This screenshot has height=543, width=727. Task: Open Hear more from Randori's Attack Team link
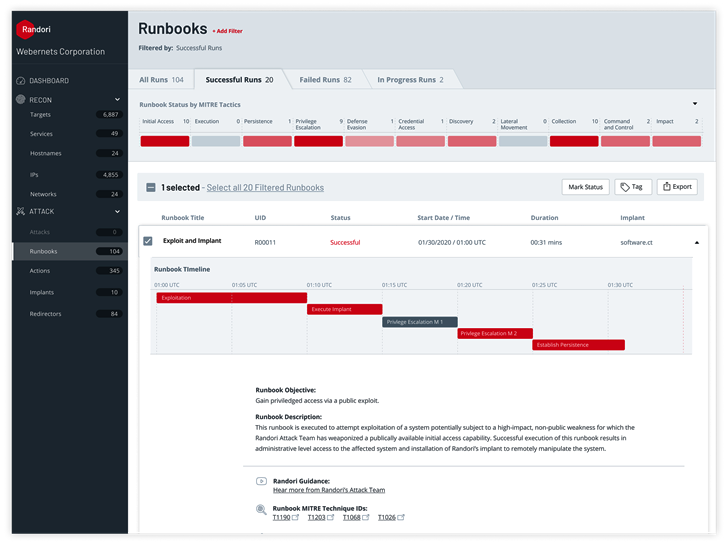tap(329, 490)
